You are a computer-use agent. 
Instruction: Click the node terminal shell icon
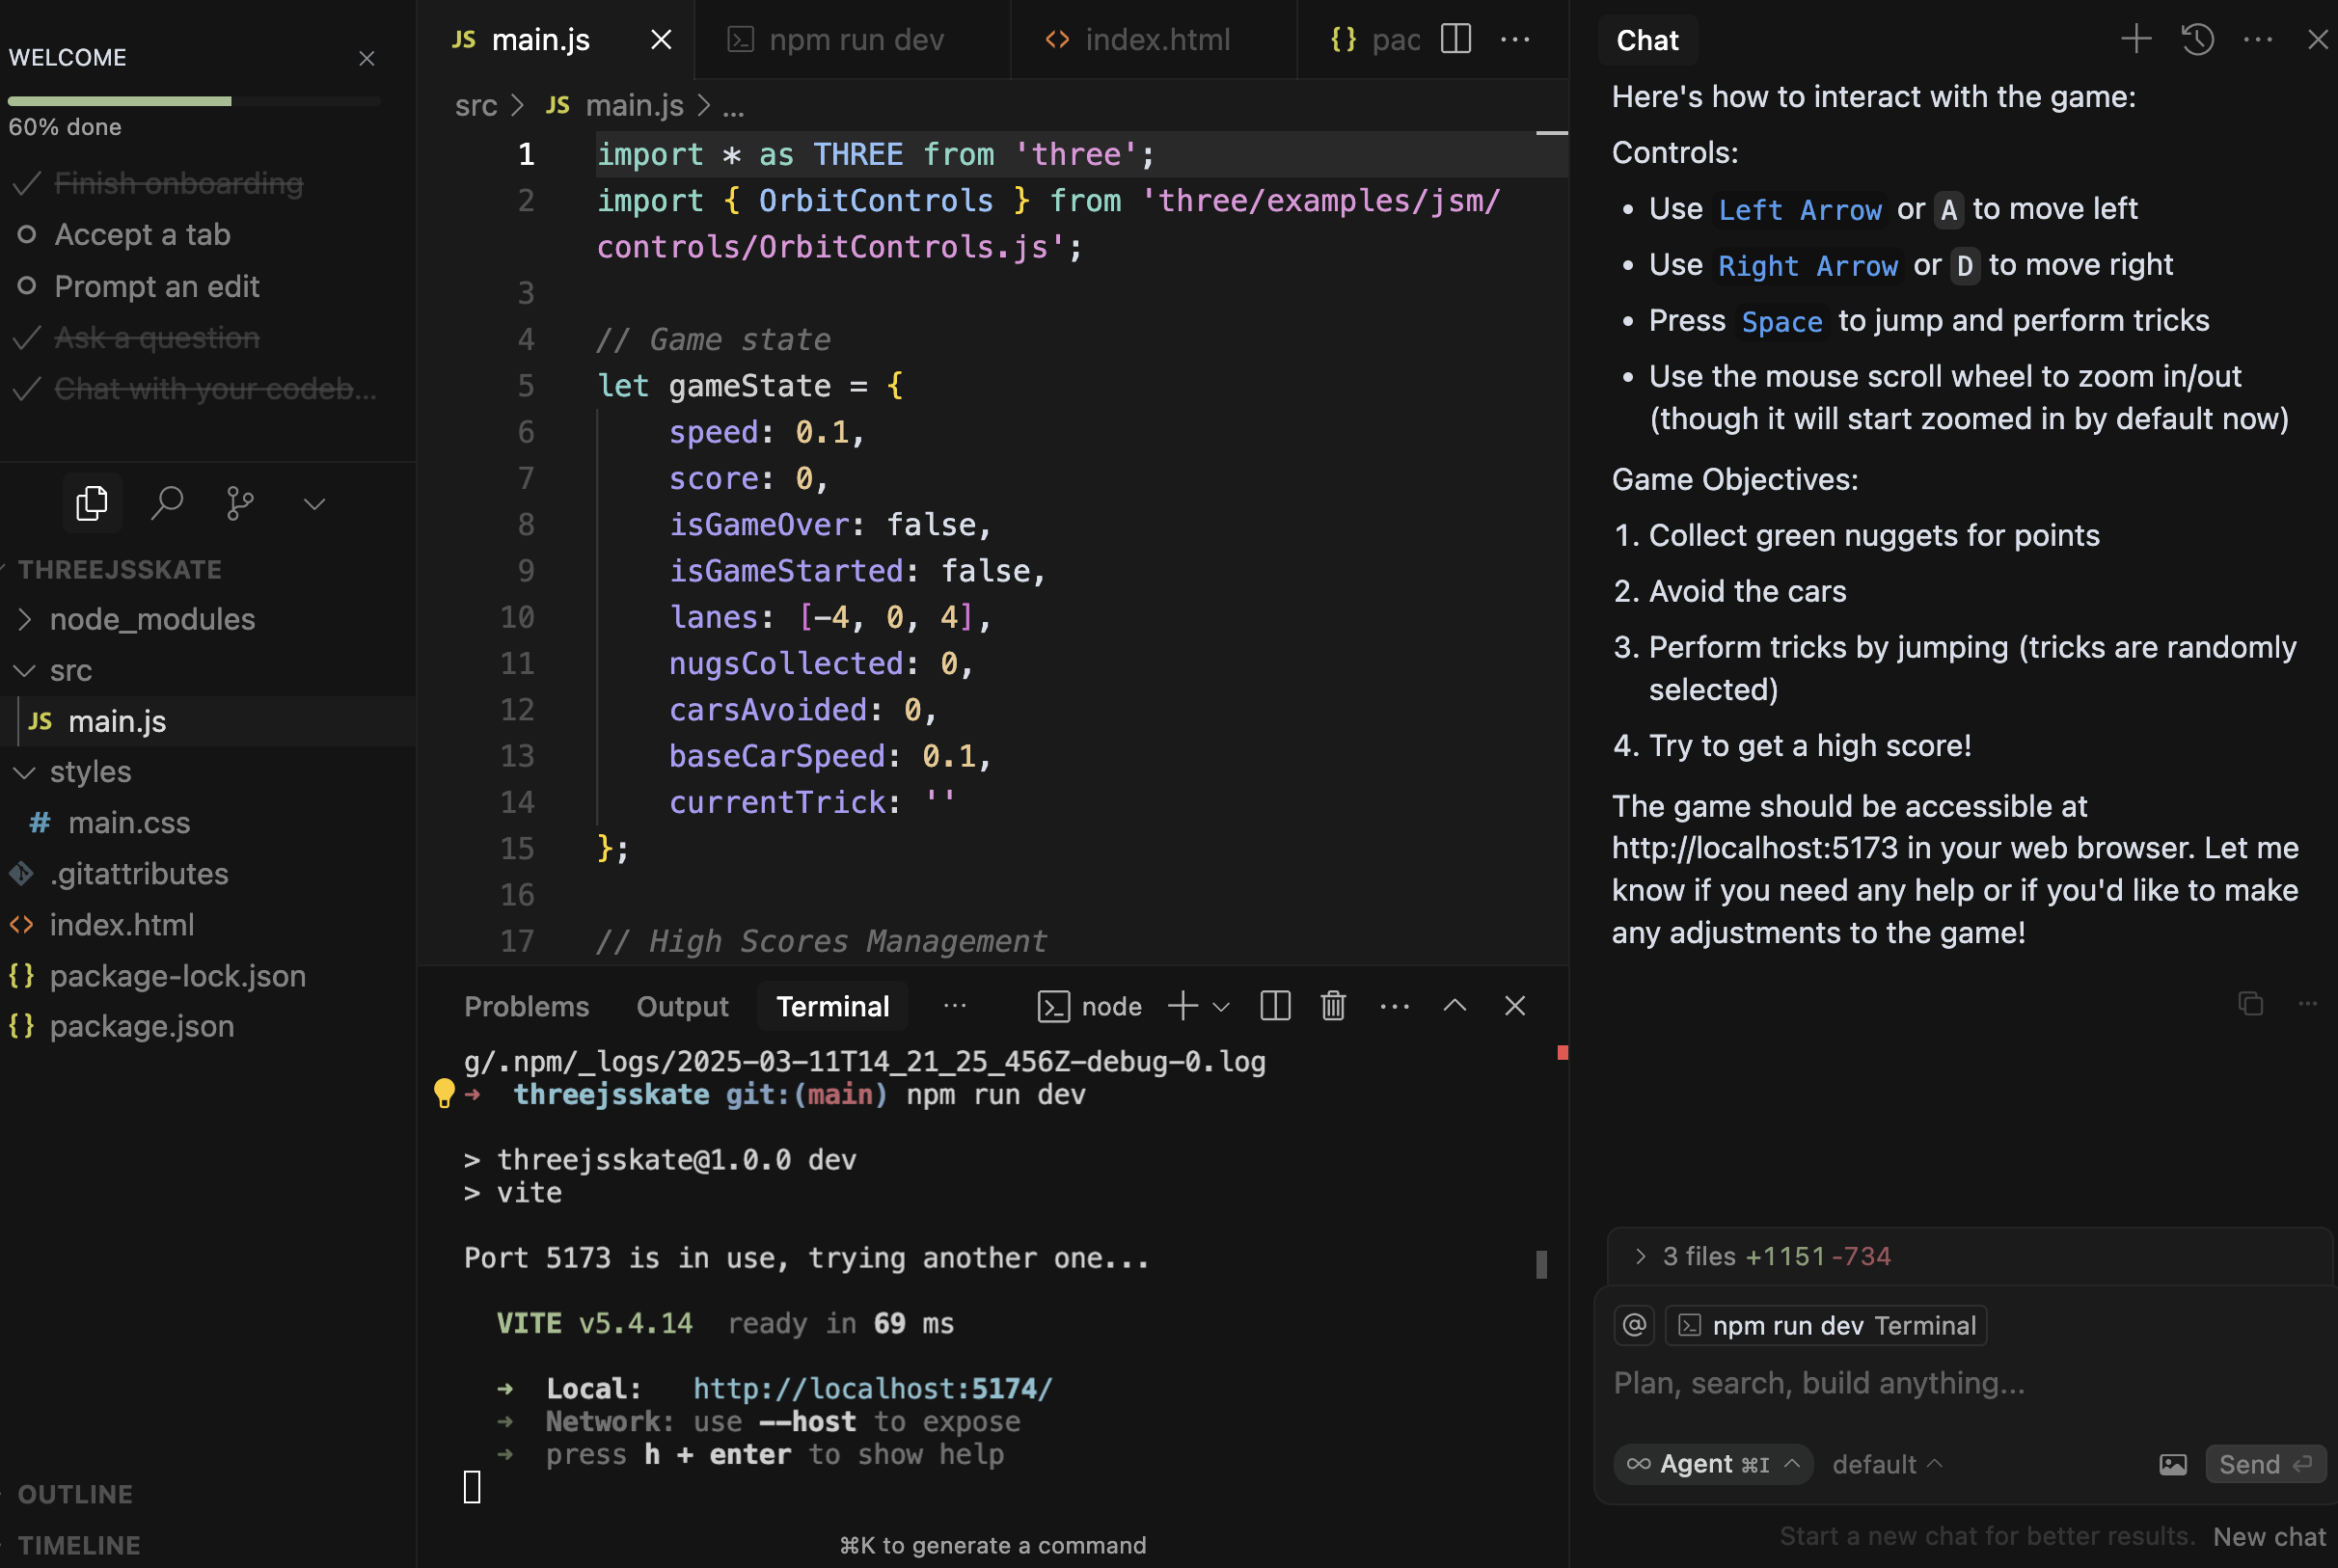coord(1053,1006)
